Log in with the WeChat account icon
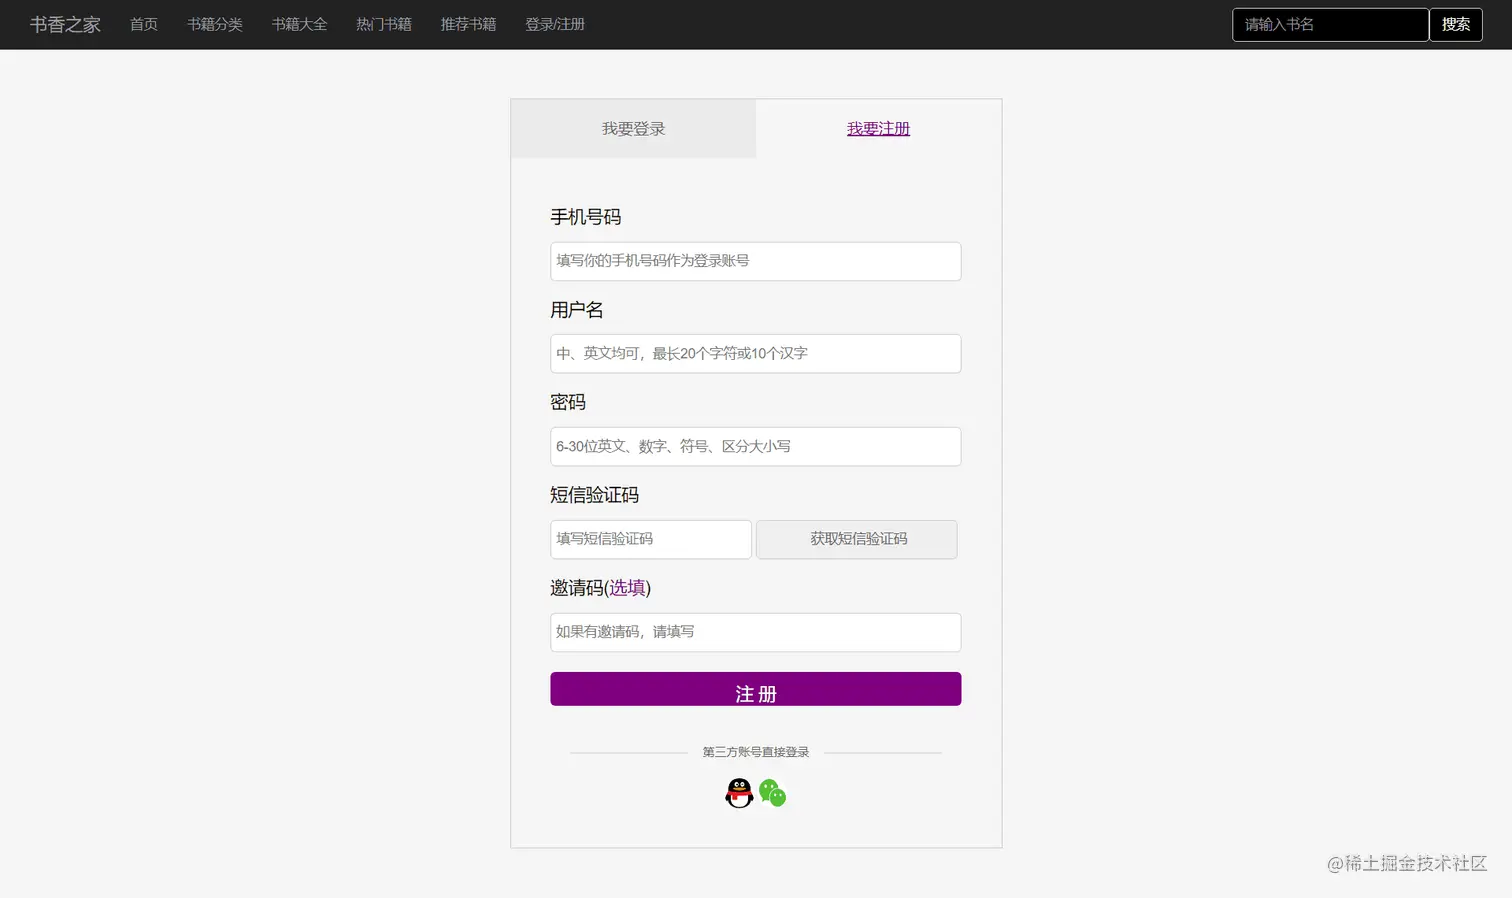Screen dimensions: 1512x898 [772, 794]
